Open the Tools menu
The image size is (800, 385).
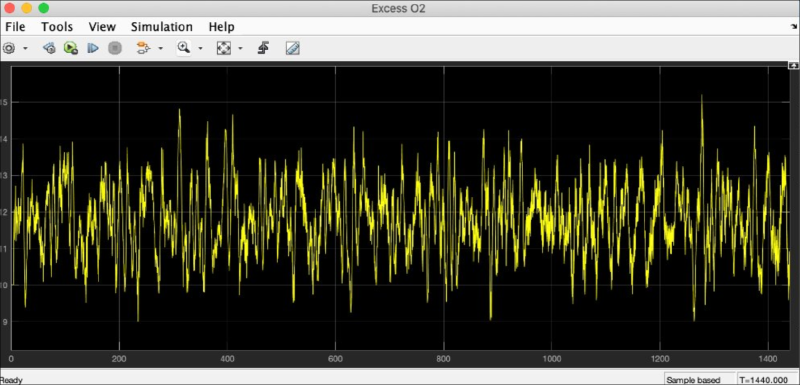57,27
